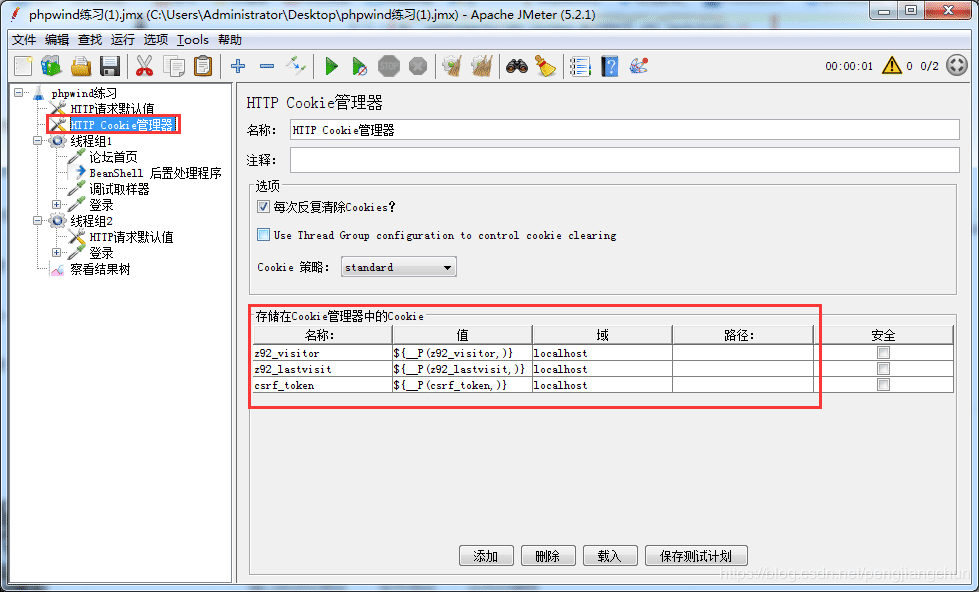The width and height of the screenshot is (979, 592).
Task: Click the 保存测试计划 button
Action: 696,556
